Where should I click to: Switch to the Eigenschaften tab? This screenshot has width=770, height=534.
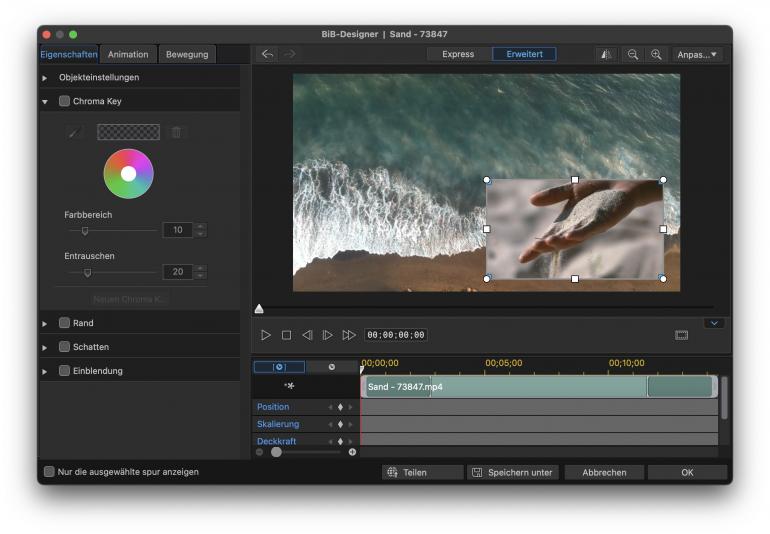69,54
